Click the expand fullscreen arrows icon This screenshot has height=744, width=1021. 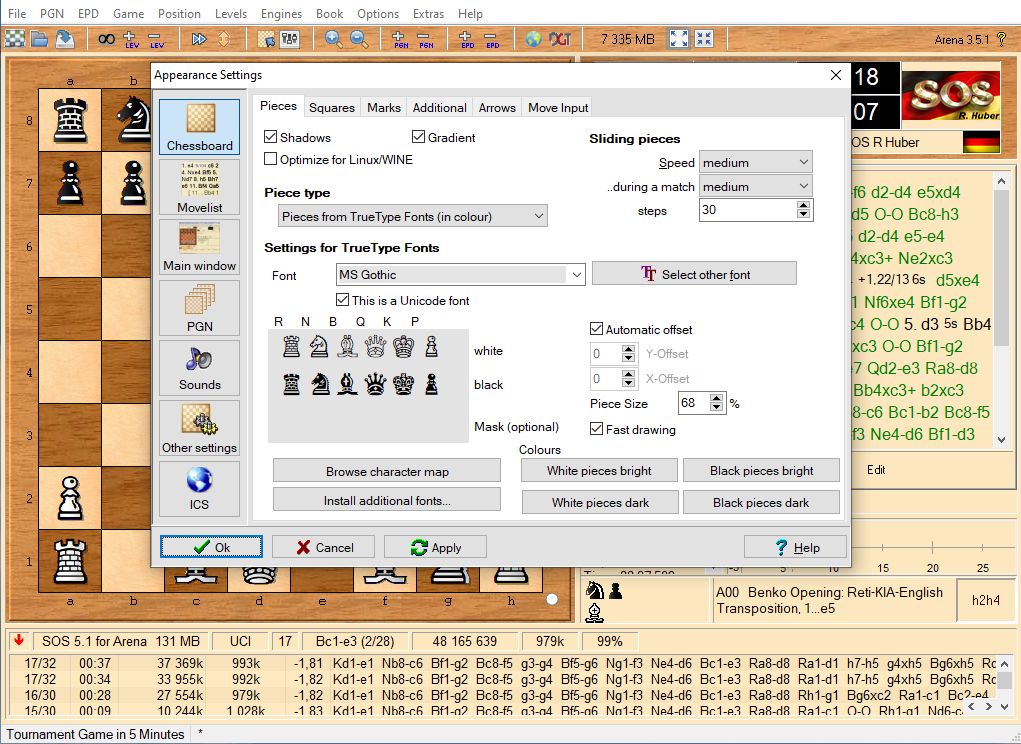coord(678,39)
